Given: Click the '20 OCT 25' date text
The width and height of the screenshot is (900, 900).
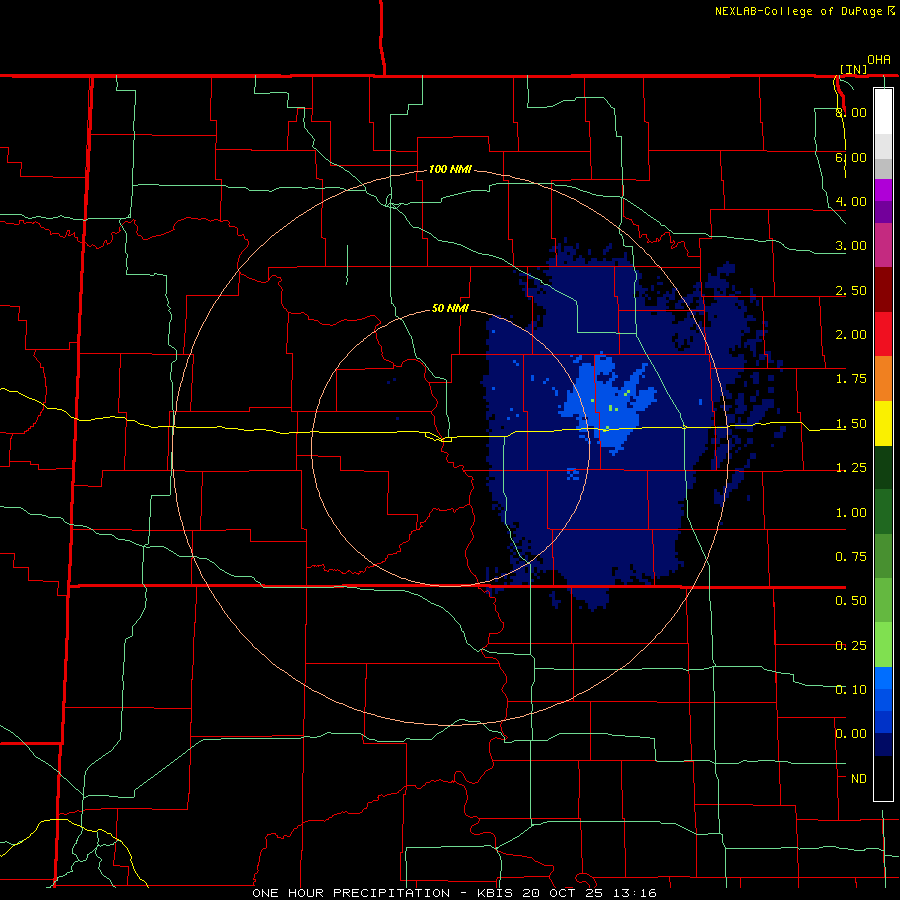Looking at the screenshot, I should point(565,893).
